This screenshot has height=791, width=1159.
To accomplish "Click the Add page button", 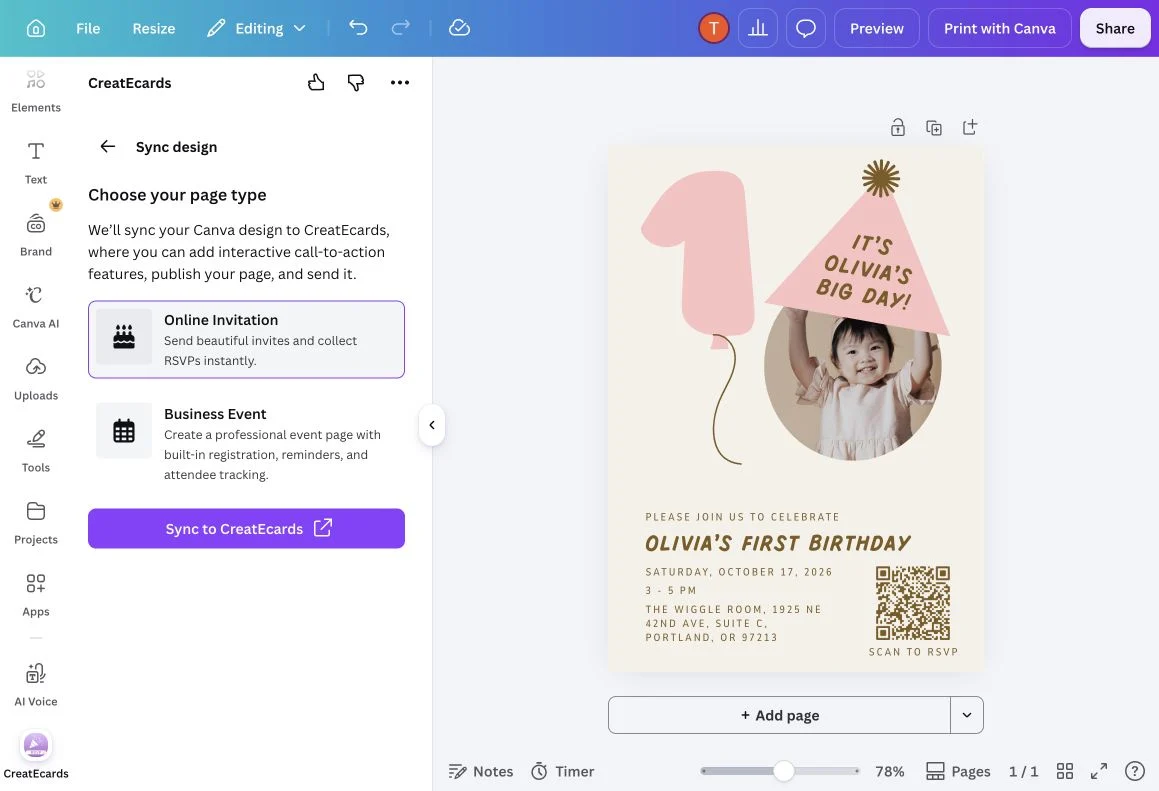I will (779, 715).
